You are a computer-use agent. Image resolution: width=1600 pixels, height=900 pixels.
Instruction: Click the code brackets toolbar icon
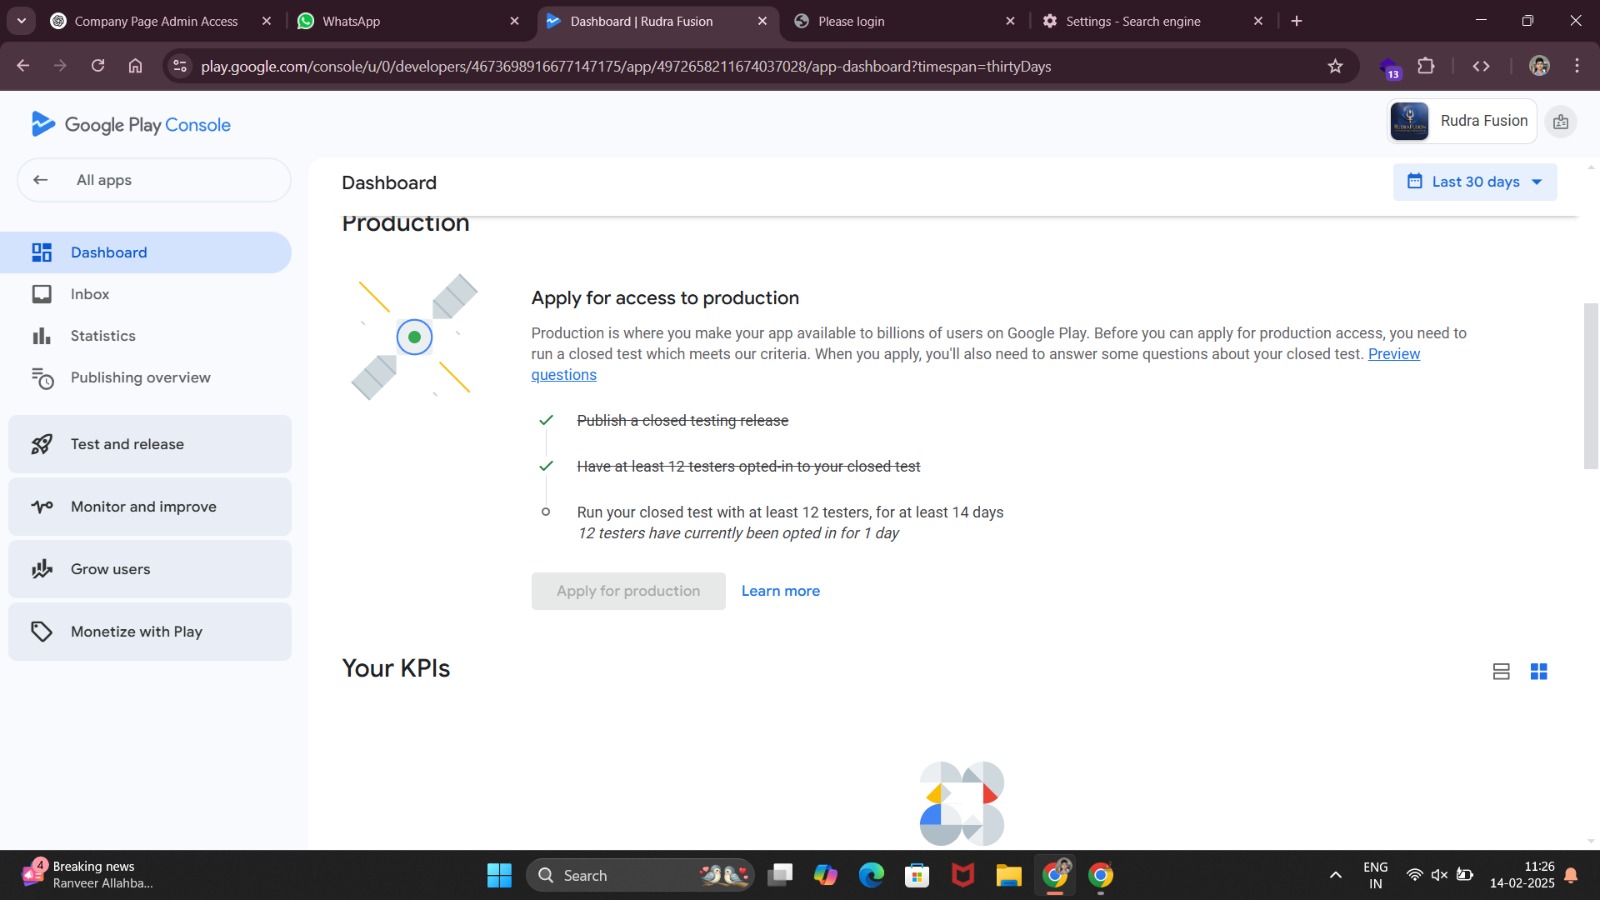pos(1481,66)
